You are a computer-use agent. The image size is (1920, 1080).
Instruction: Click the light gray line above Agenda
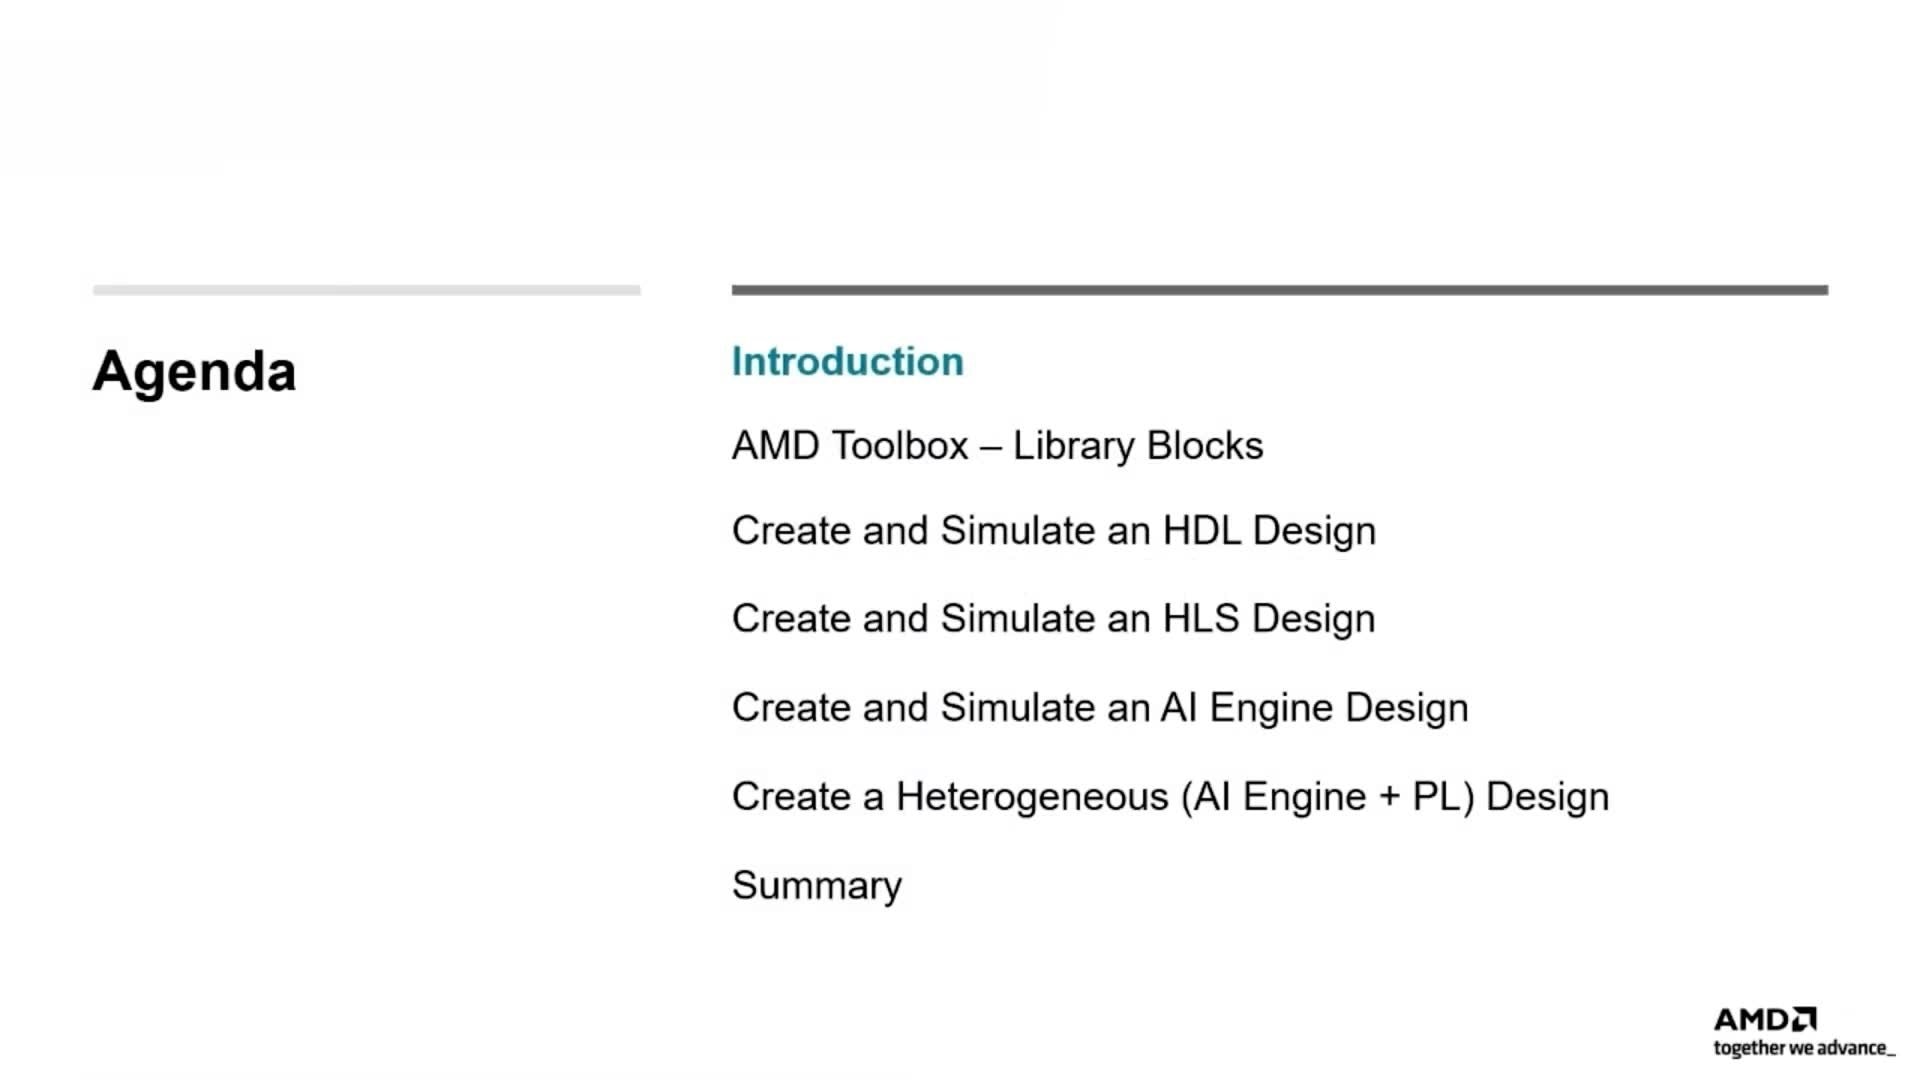click(367, 290)
